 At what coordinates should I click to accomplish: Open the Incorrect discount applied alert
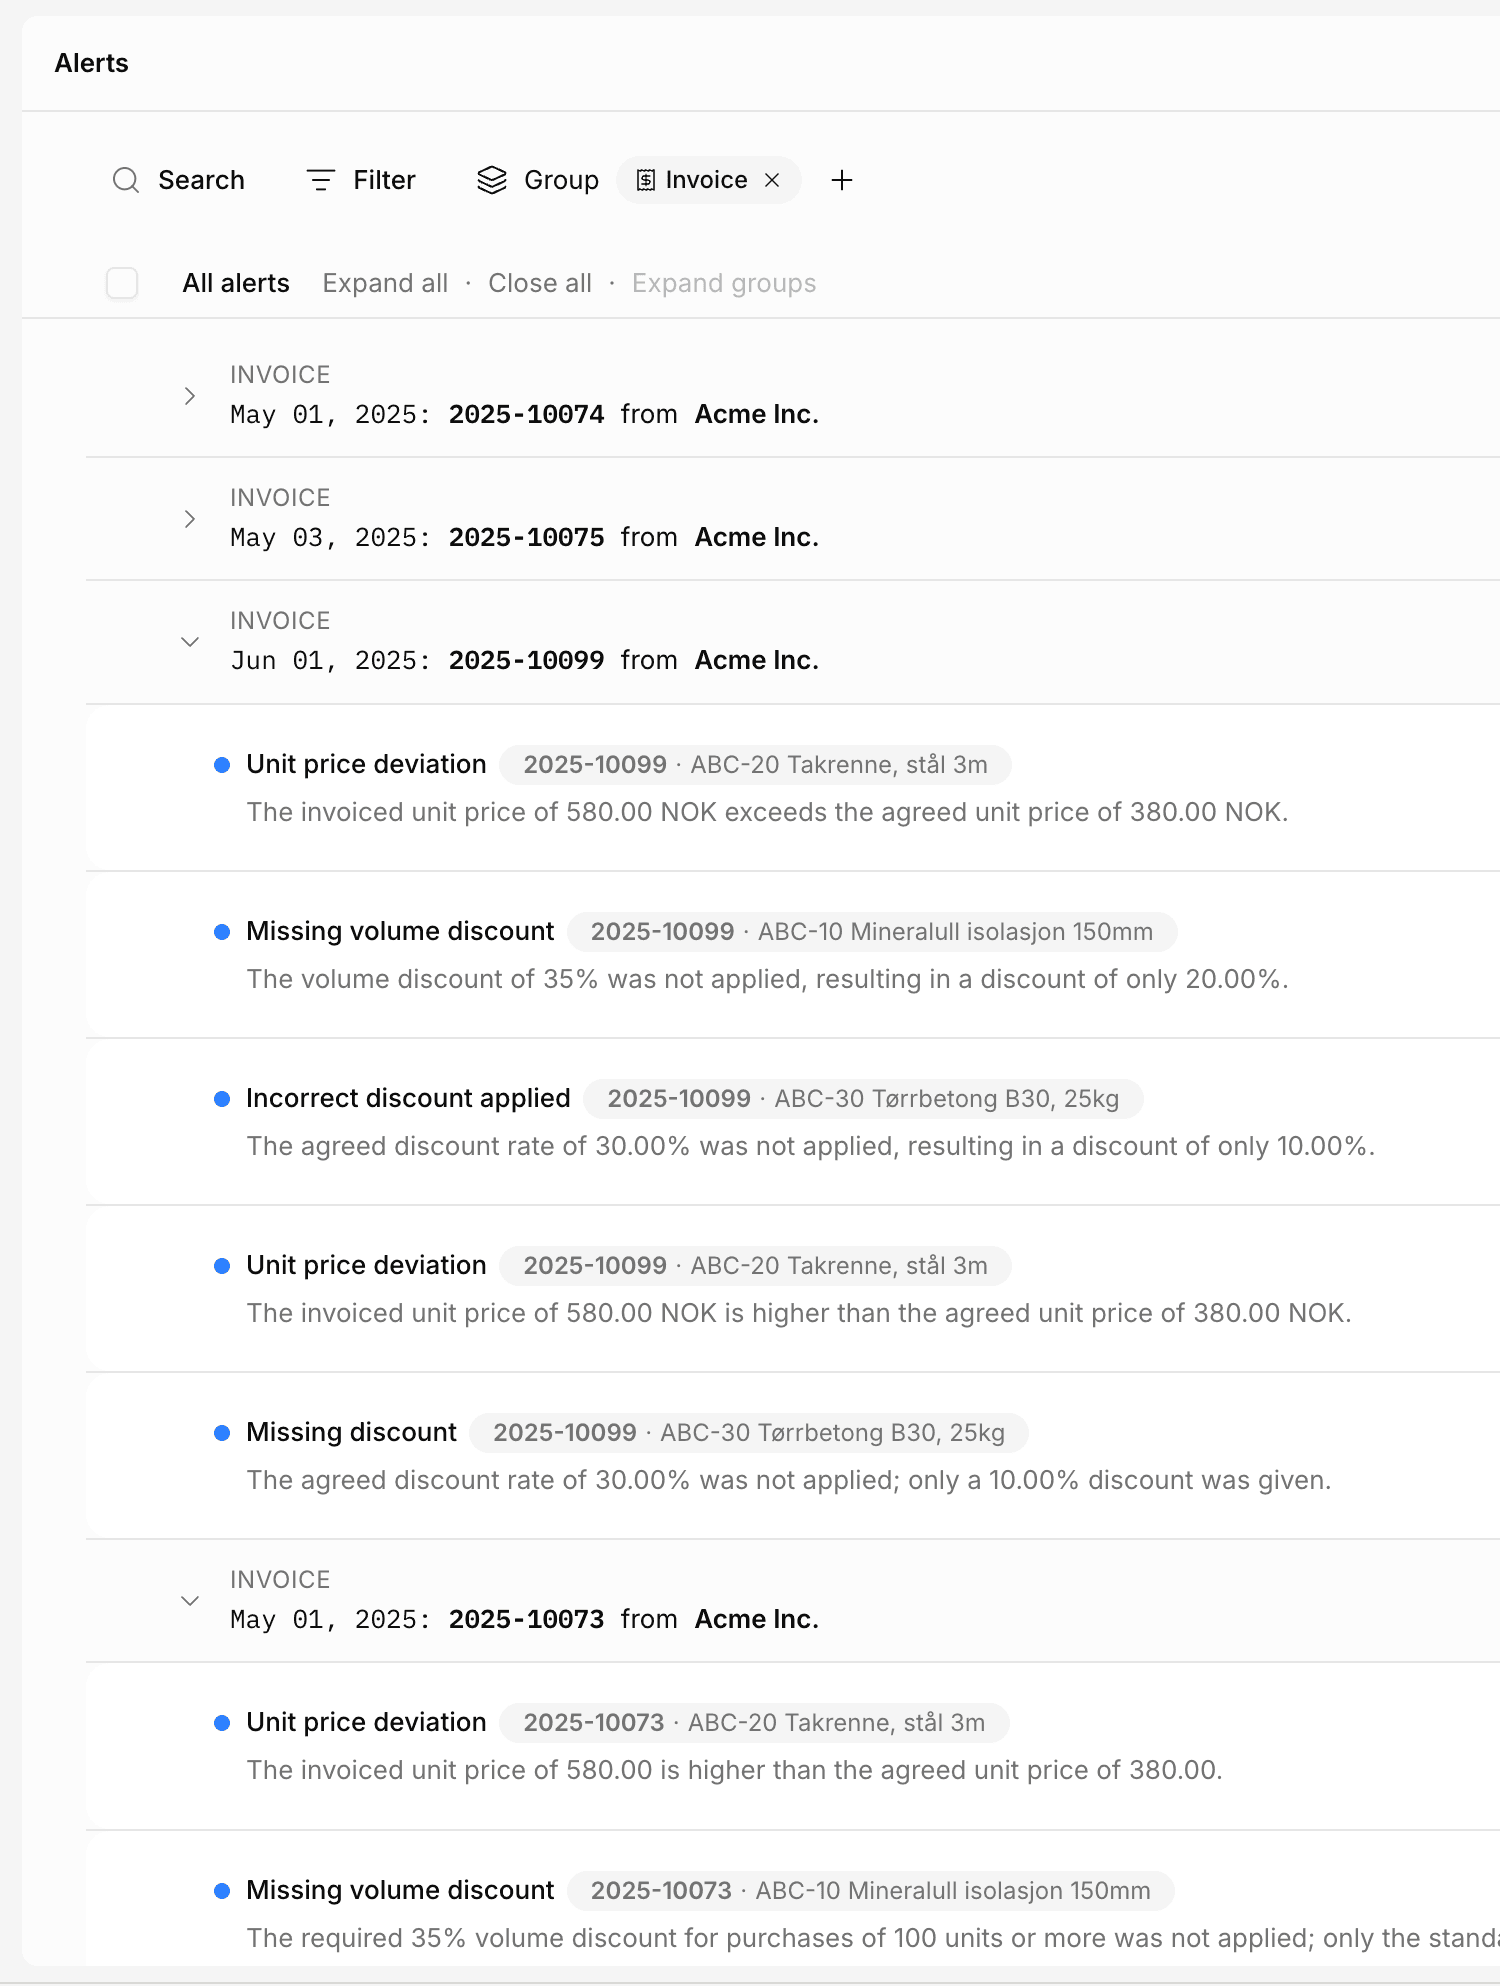tap(408, 1098)
